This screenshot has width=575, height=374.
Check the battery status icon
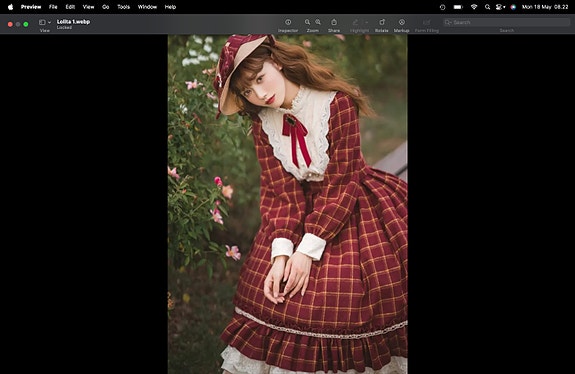point(458,7)
